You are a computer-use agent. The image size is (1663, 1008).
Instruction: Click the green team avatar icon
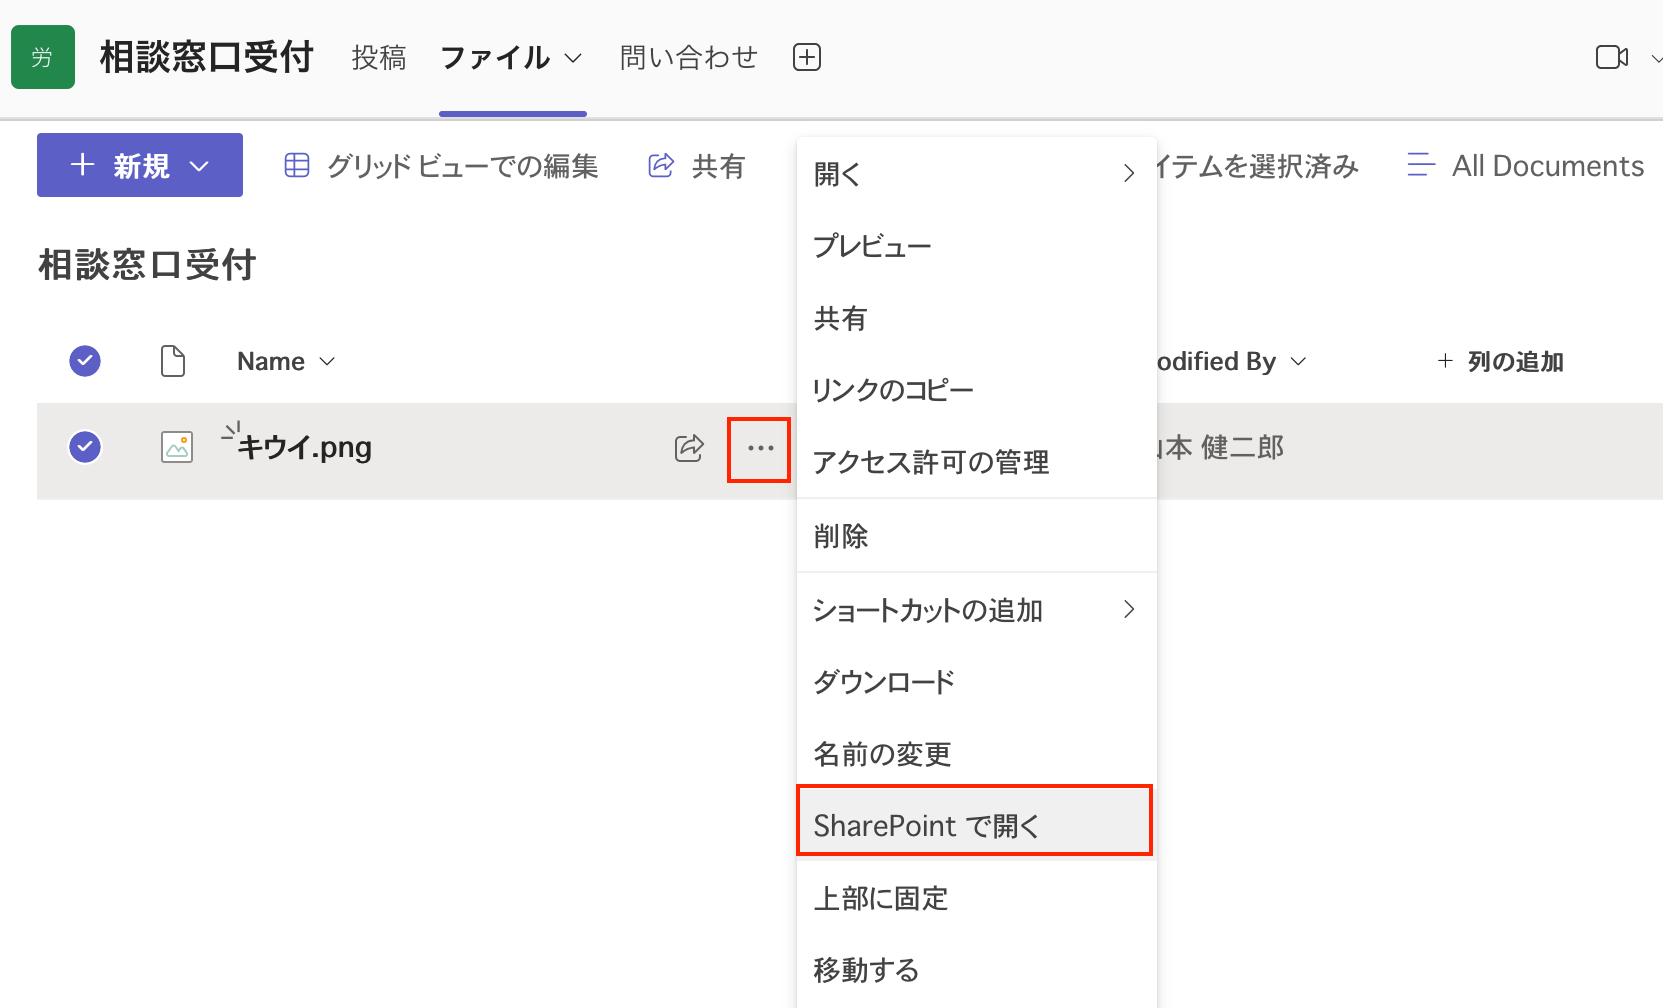[42, 57]
